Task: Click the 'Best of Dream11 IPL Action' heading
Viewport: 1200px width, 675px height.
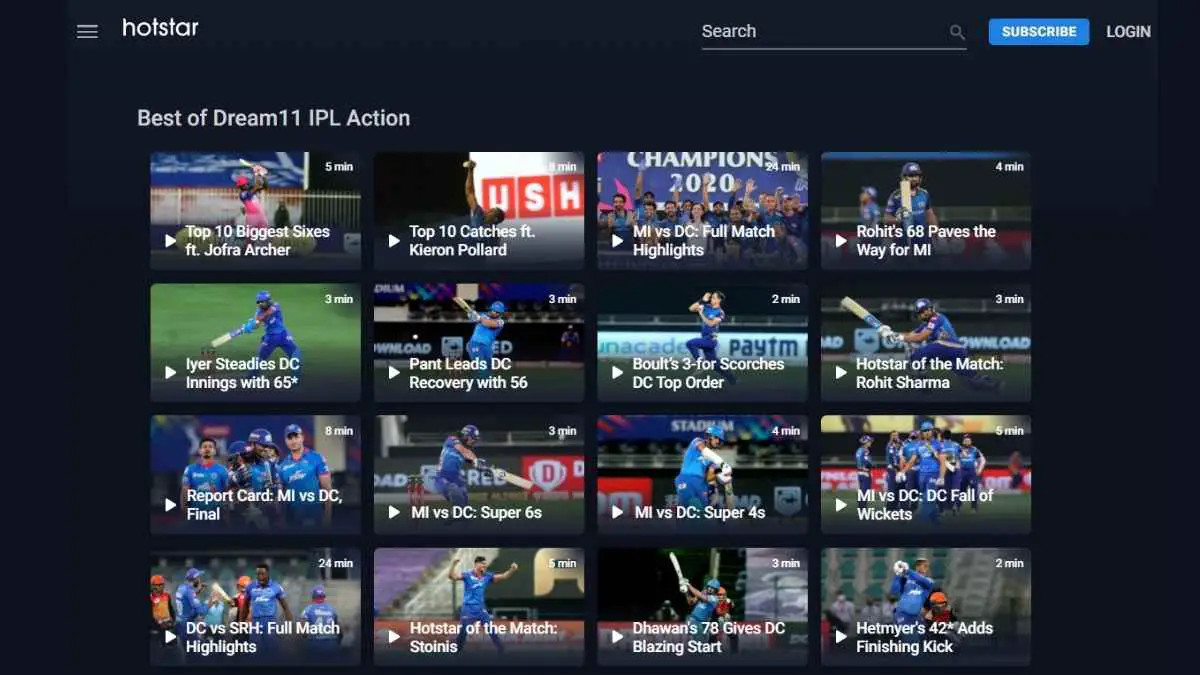Action: tap(273, 118)
